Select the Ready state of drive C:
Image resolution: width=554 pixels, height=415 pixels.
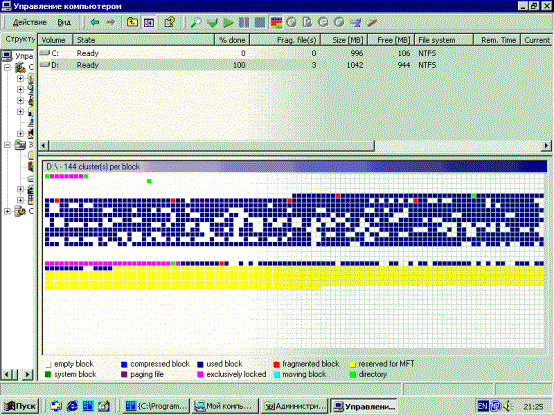coord(88,53)
